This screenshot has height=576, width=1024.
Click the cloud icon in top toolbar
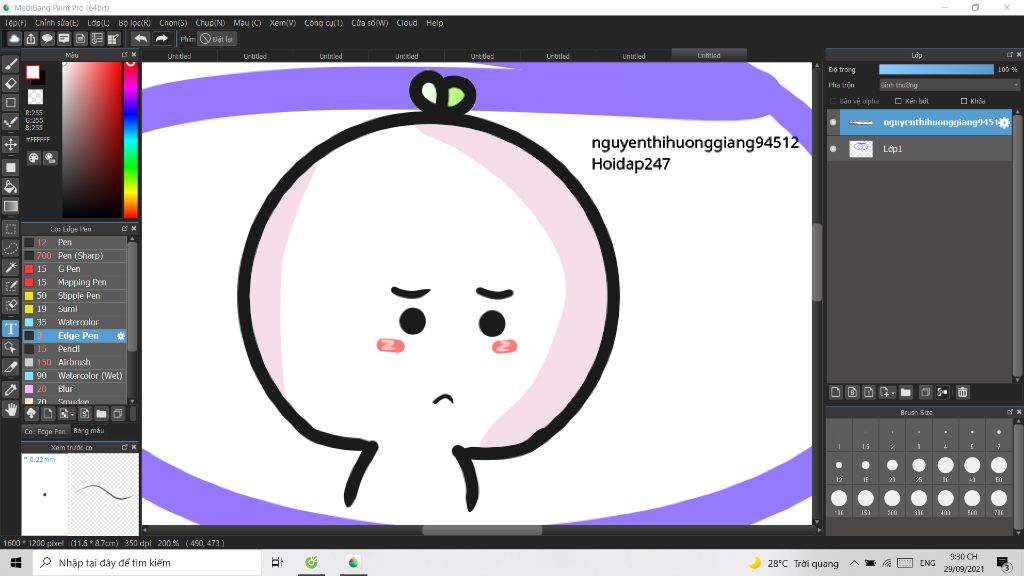click(x=14, y=39)
